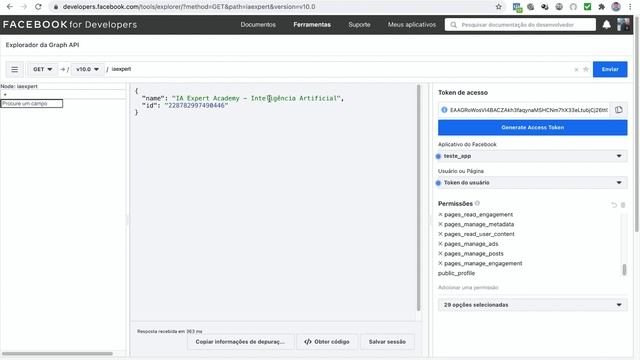Click the Explorador da Graph API heading
The width and height of the screenshot is (640, 360).
click(42, 45)
